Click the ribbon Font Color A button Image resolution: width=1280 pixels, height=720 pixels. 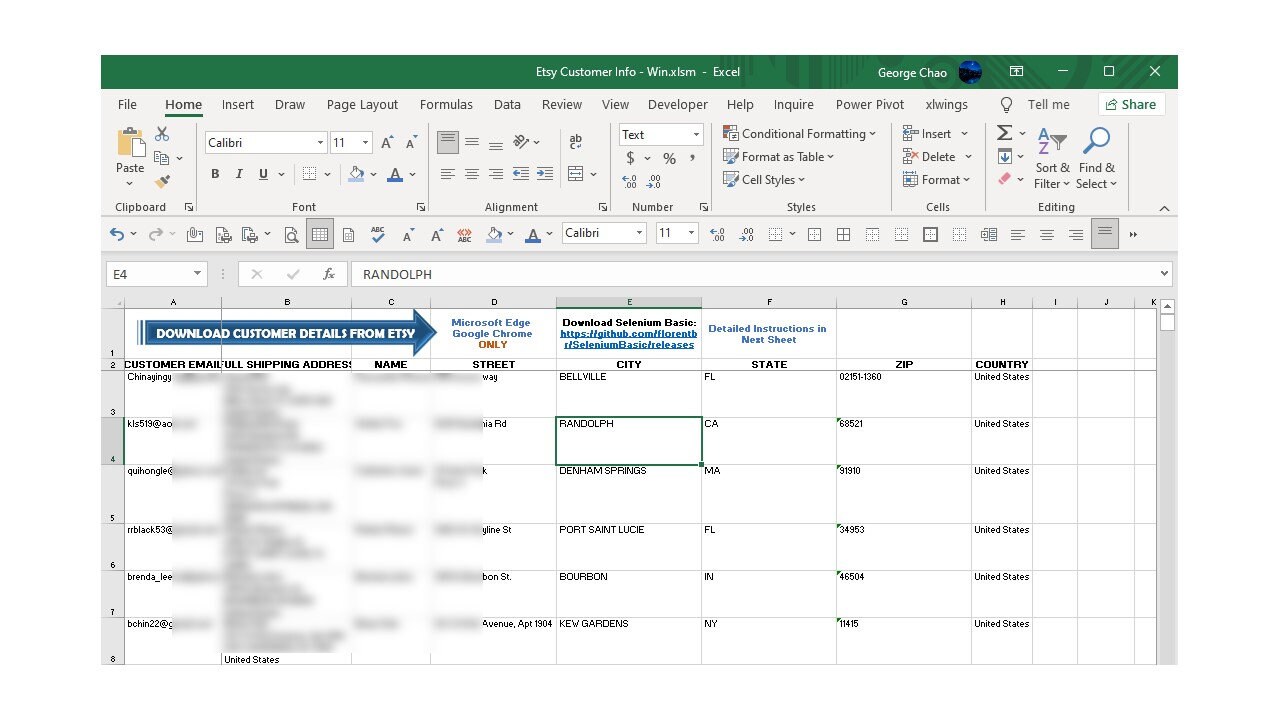[396, 174]
